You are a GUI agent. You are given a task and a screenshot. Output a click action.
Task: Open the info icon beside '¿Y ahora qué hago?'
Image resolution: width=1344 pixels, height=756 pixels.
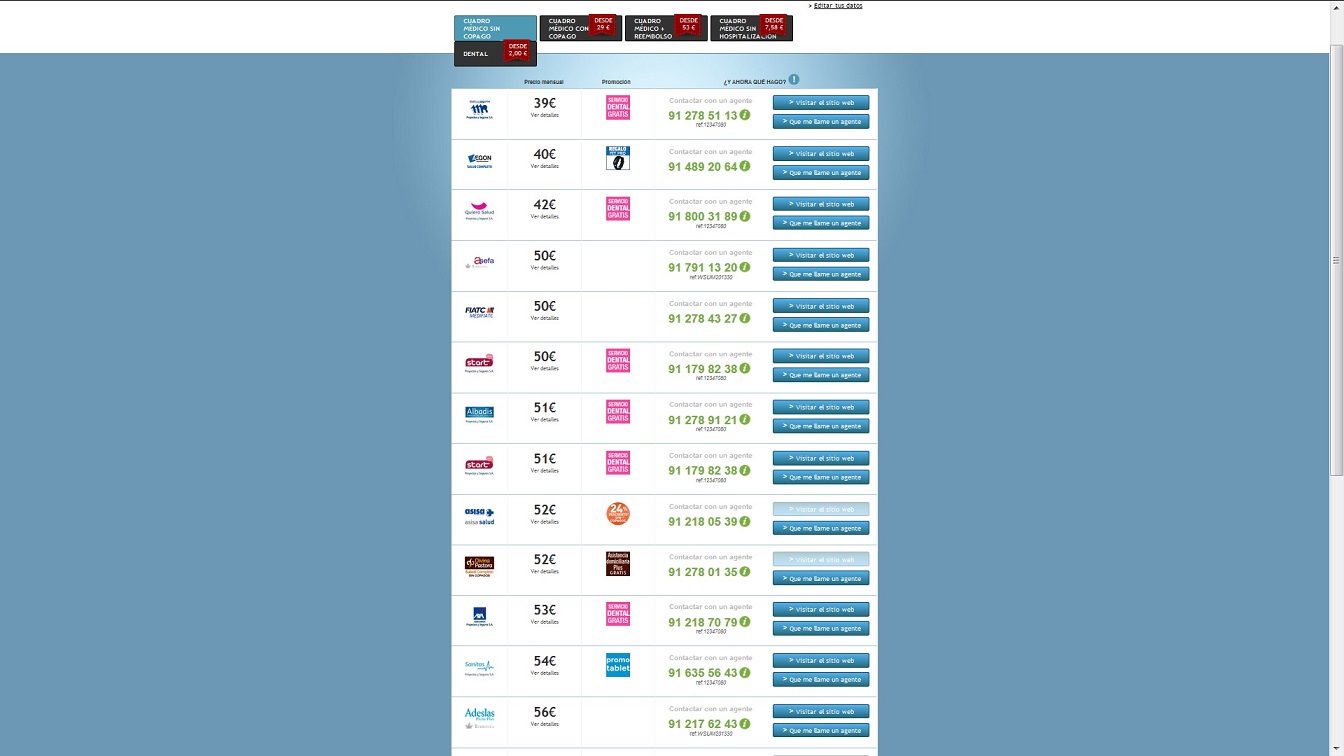793,80
